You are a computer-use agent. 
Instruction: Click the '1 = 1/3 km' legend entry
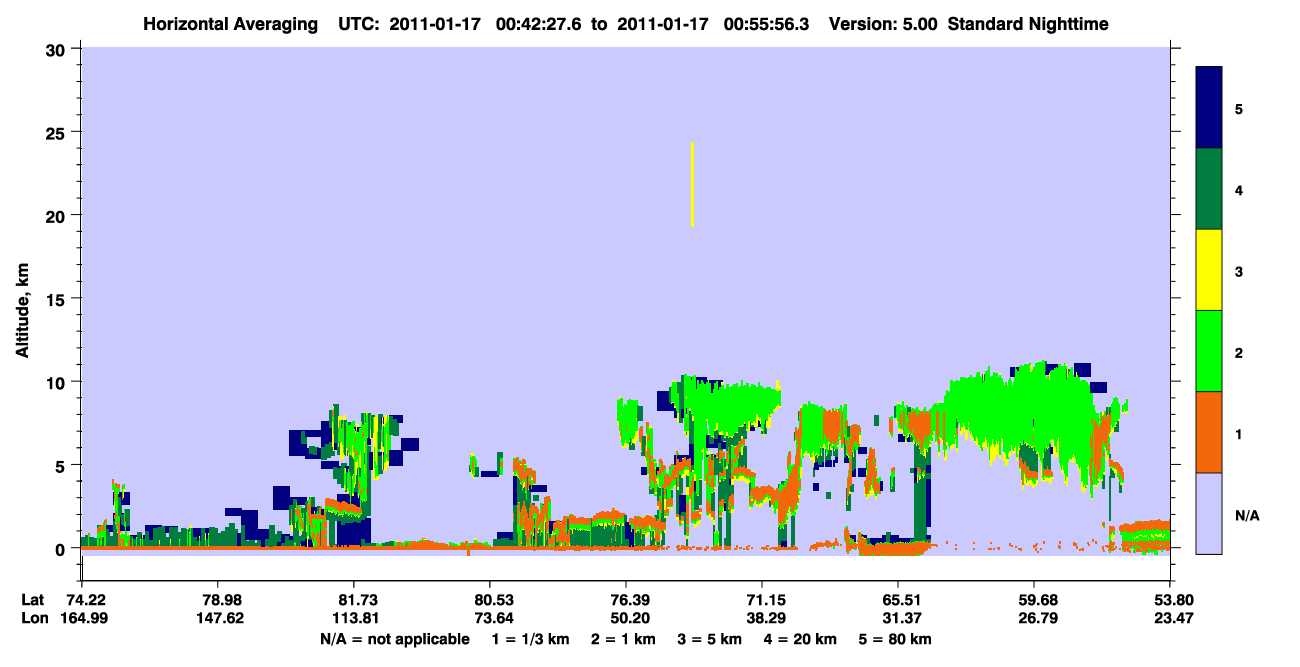click(x=530, y=638)
